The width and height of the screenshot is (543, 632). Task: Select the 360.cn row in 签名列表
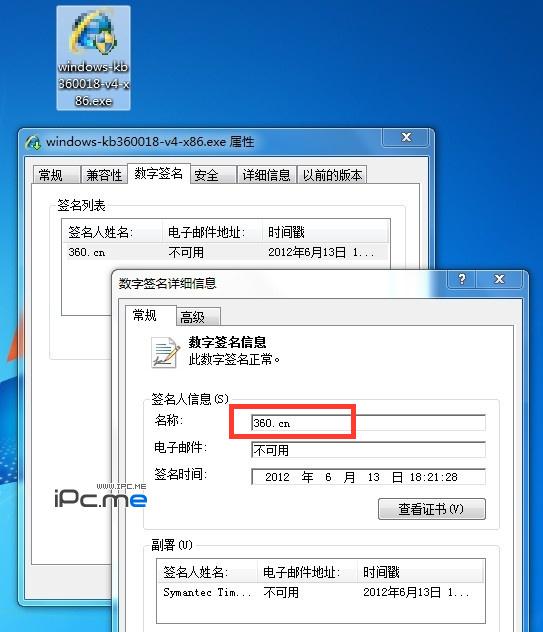225,252
